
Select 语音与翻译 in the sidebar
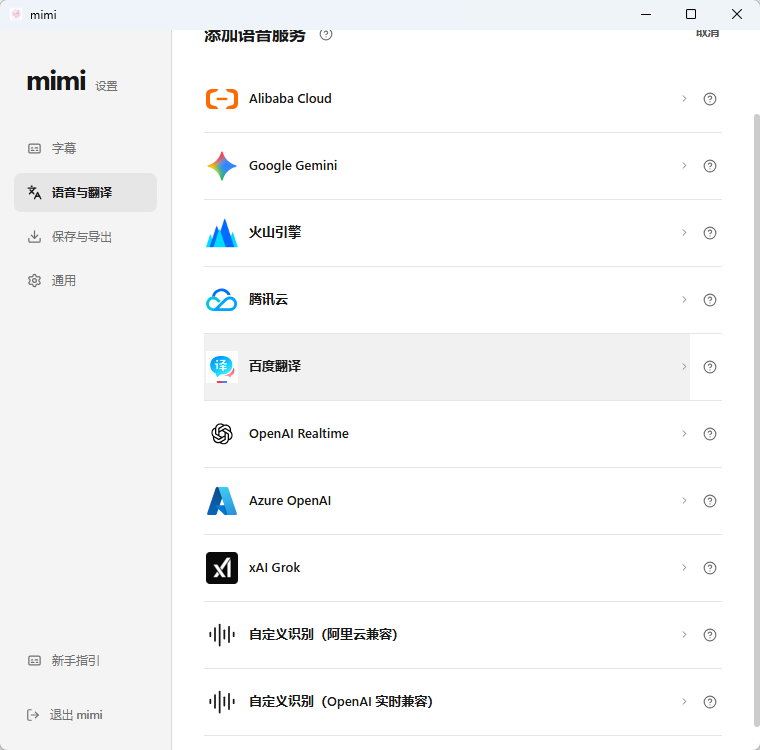click(85, 192)
